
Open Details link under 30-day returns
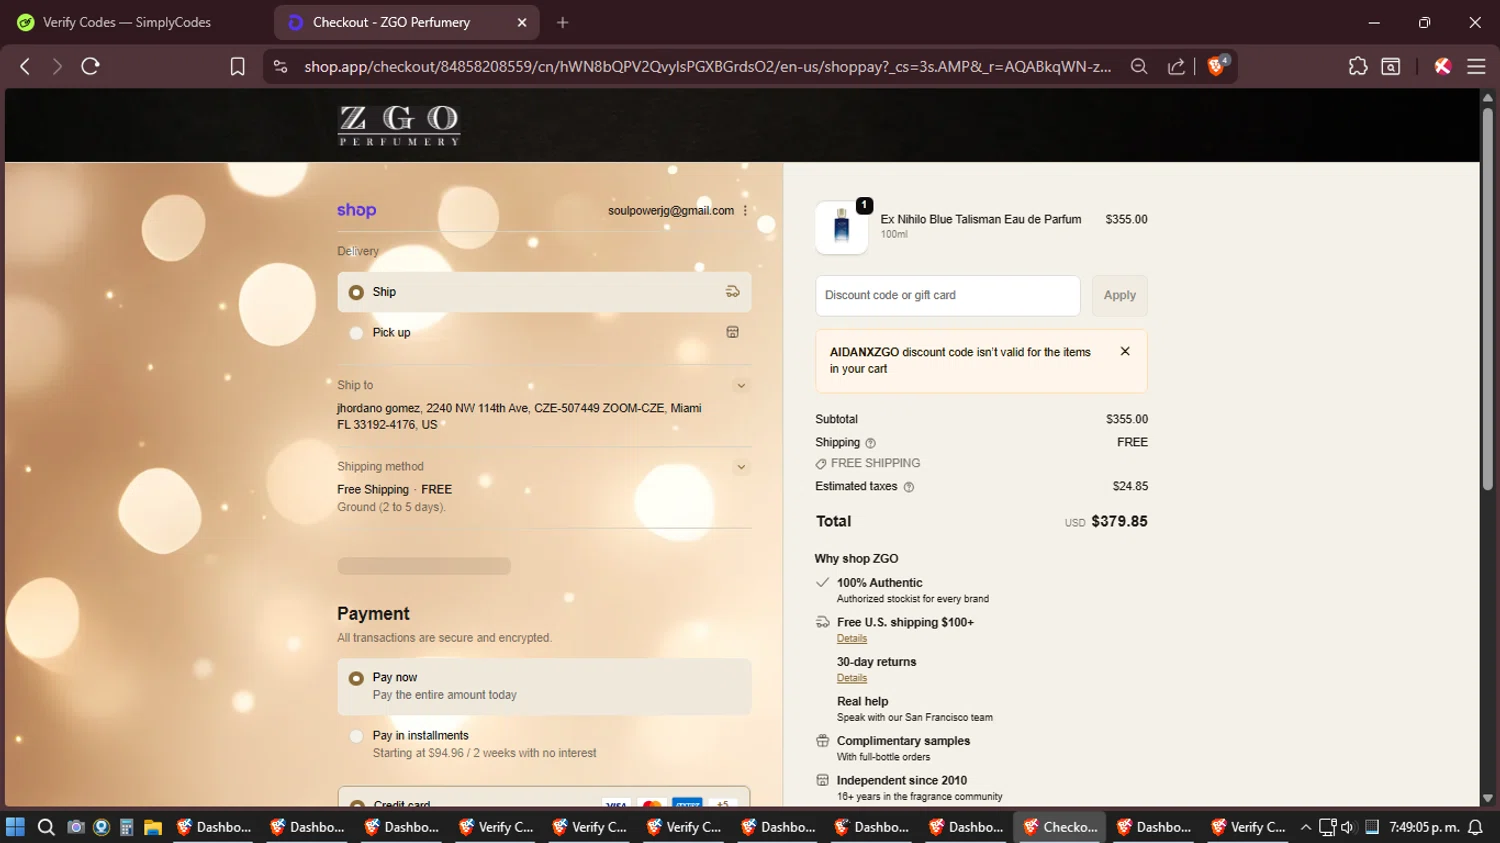tap(852, 678)
